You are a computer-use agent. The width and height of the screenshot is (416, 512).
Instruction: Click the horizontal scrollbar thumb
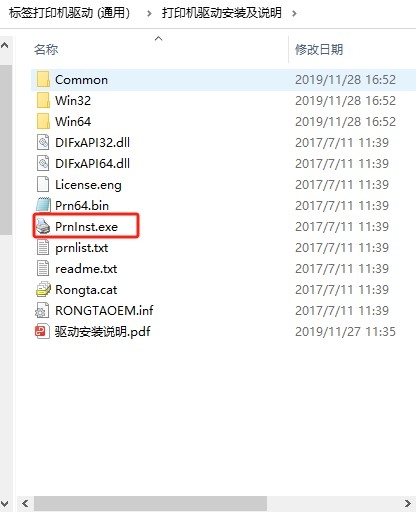click(150, 503)
